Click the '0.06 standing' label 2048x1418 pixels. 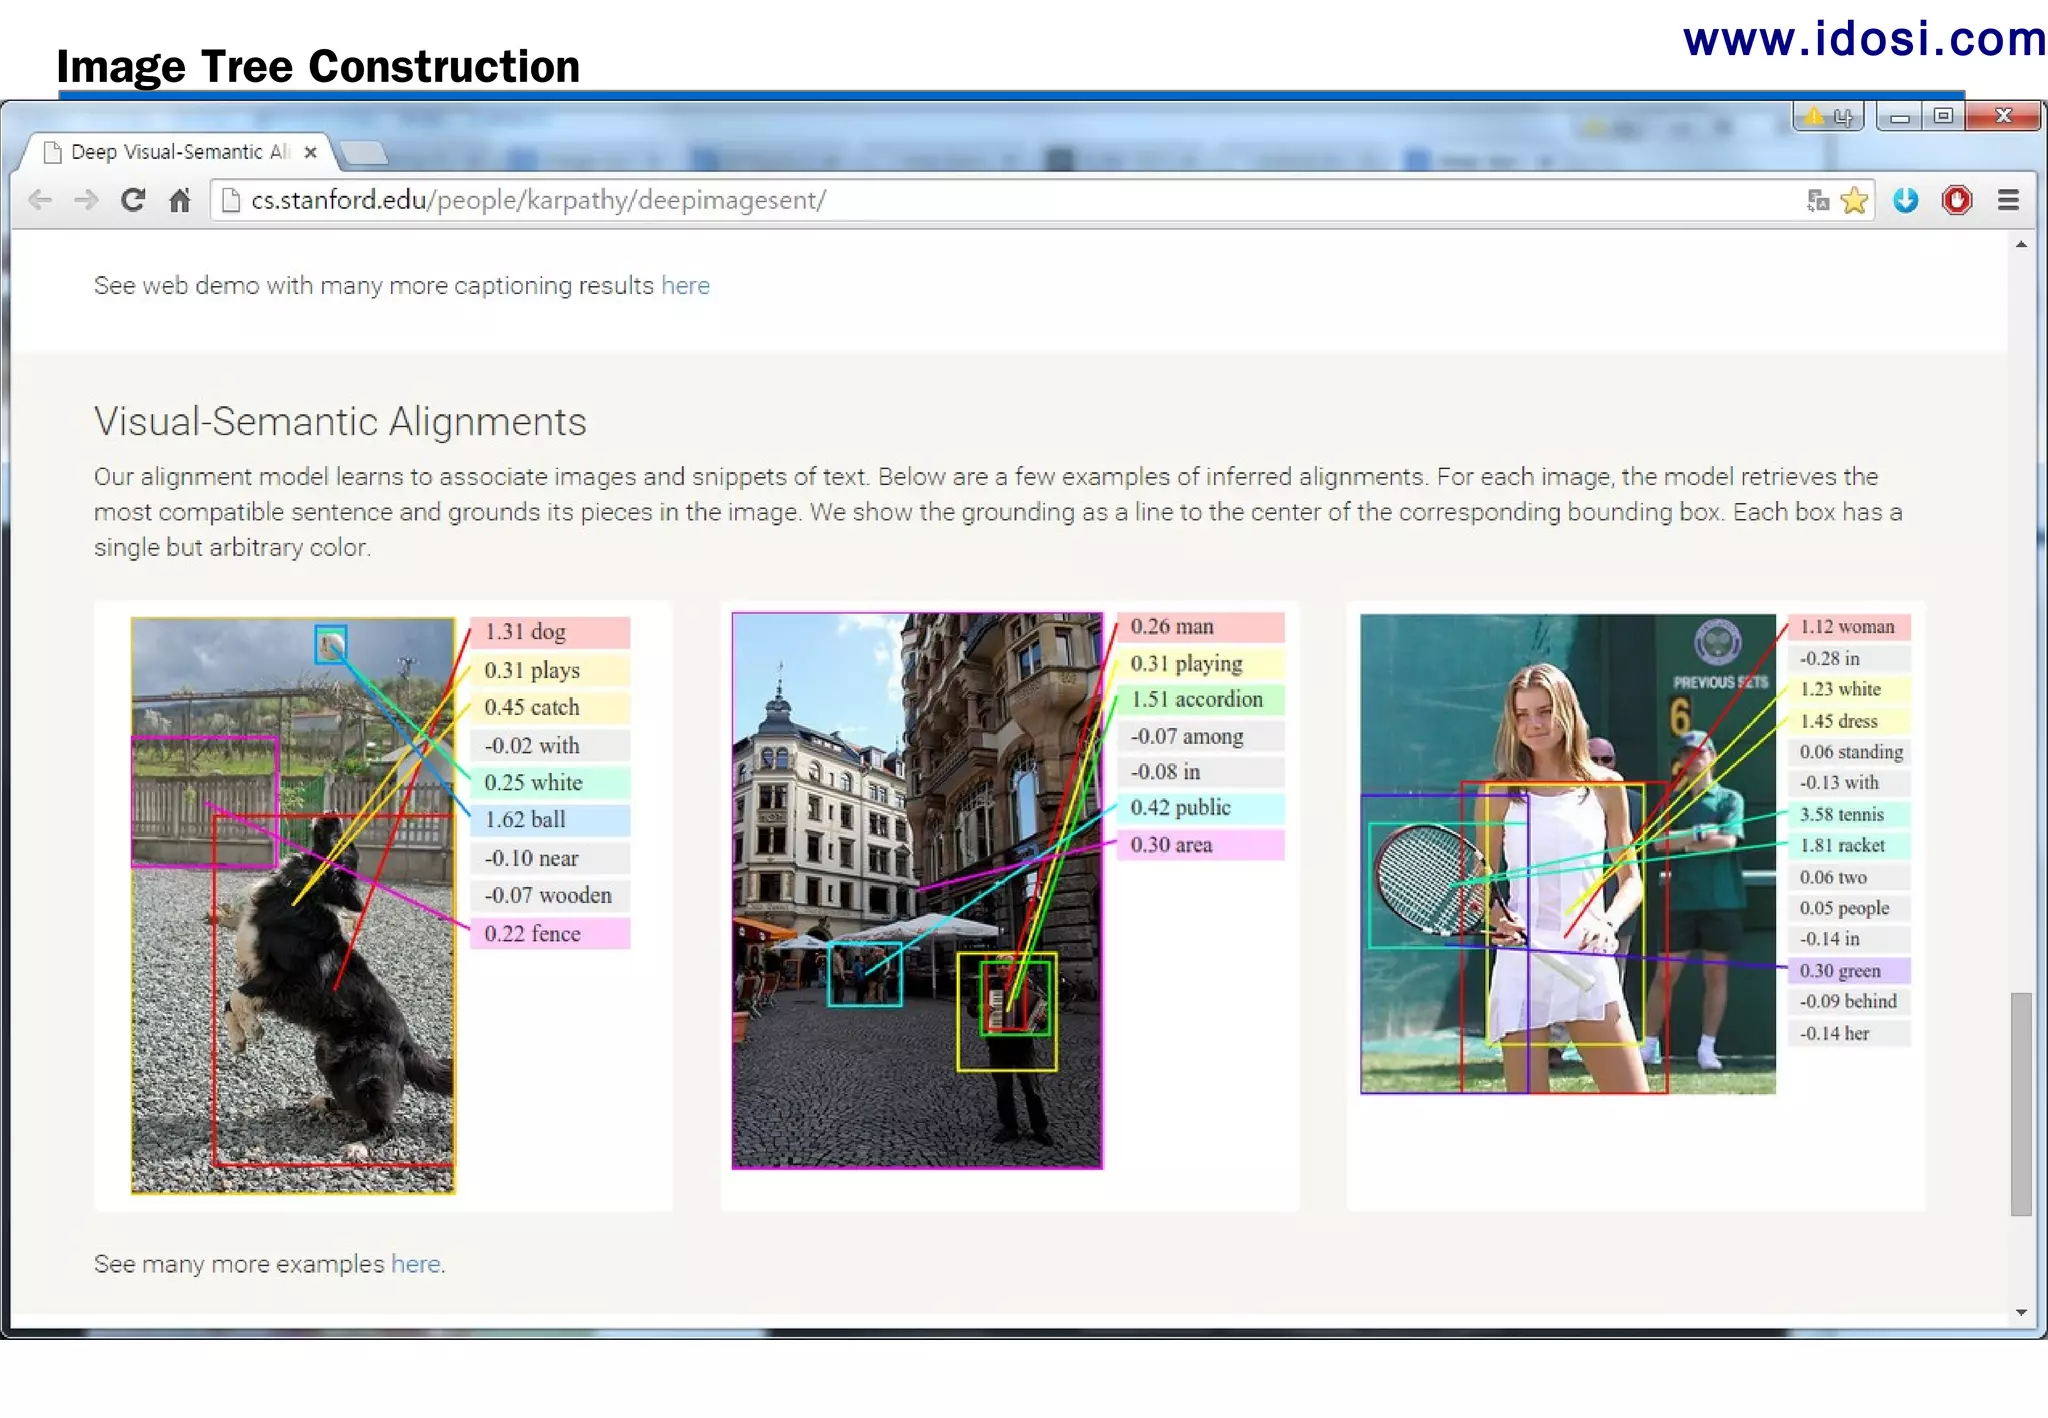1849,752
